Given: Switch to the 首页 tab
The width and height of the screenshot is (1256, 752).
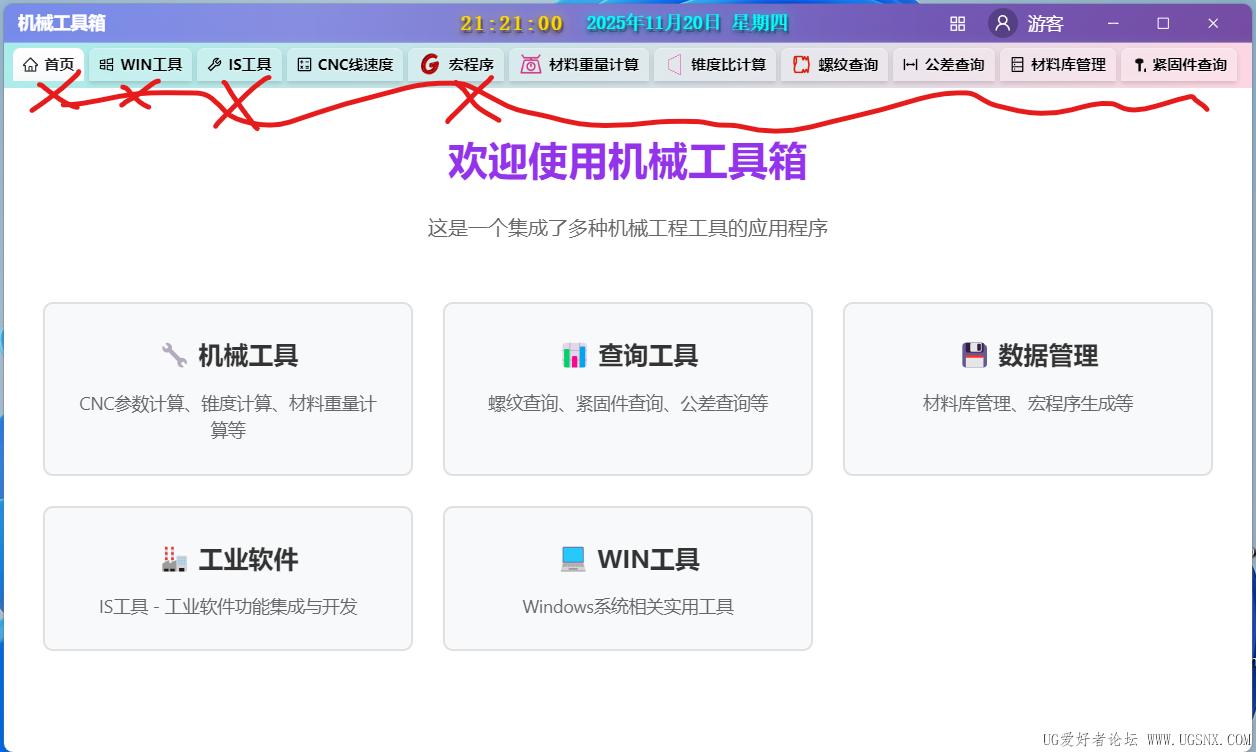Looking at the screenshot, I should 48,64.
